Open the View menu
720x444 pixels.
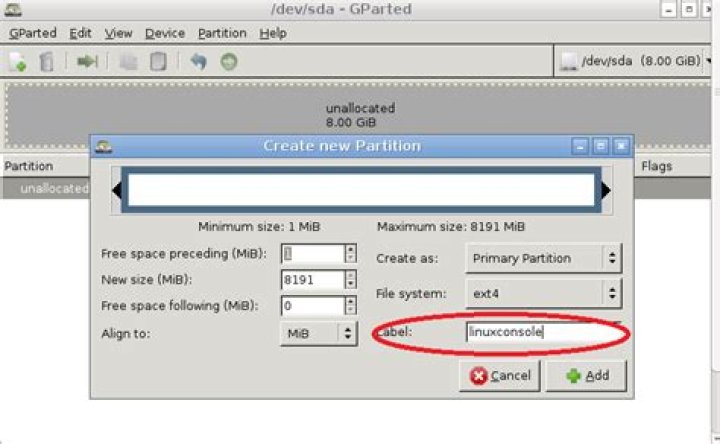pos(118,33)
